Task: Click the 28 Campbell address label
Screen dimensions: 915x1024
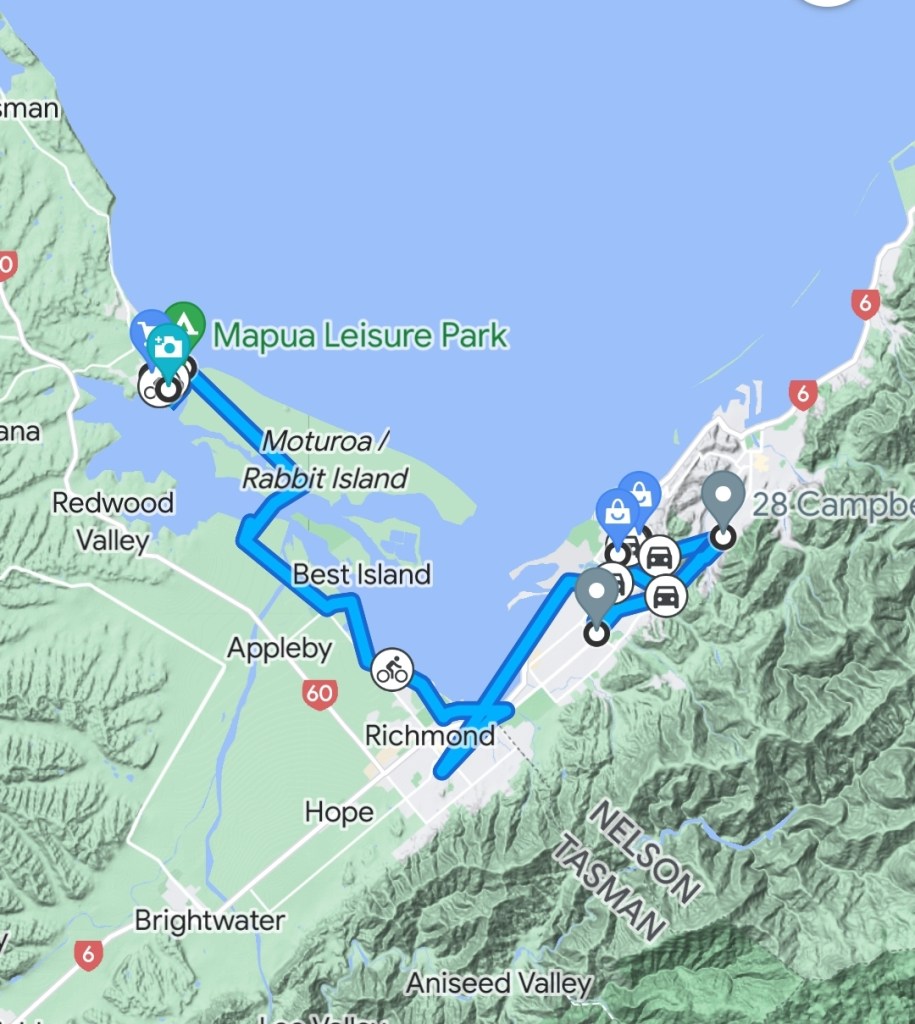Action: coord(833,505)
